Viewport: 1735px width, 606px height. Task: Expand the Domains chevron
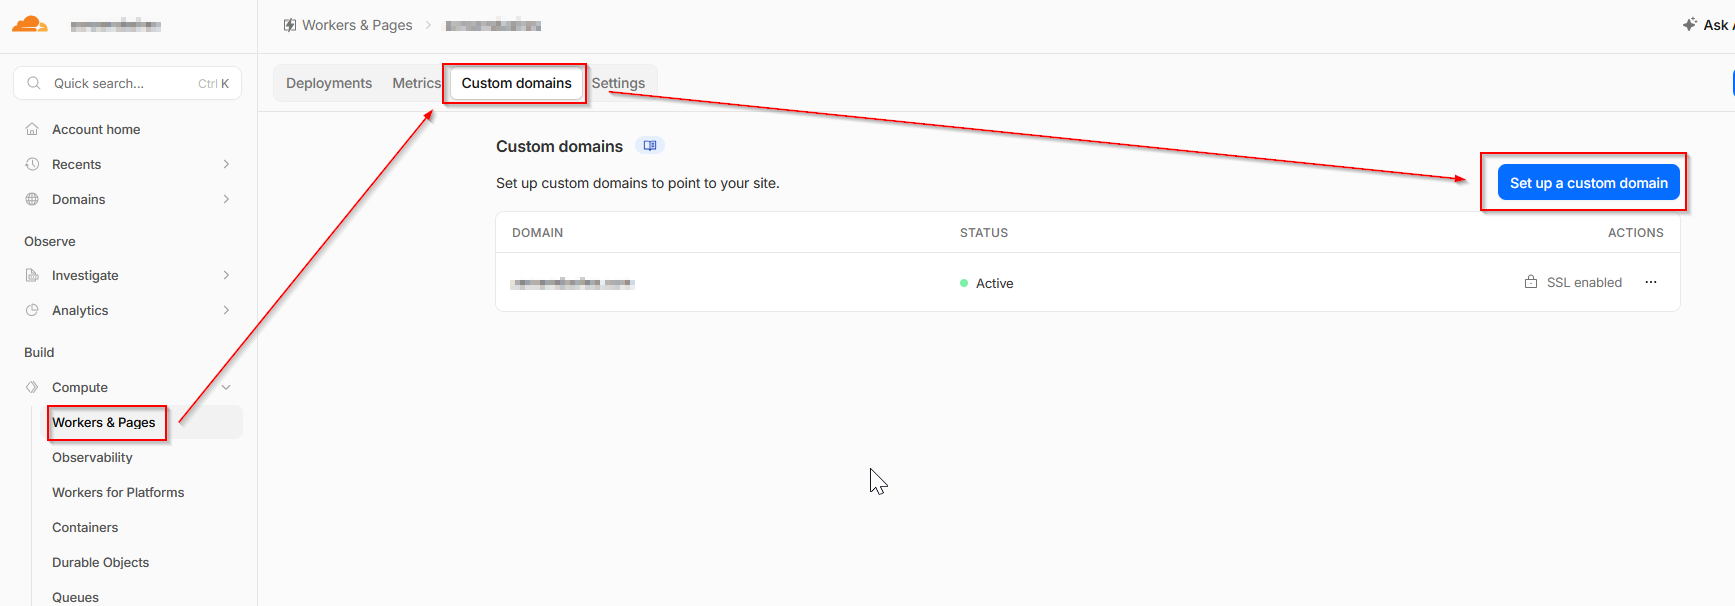[226, 199]
